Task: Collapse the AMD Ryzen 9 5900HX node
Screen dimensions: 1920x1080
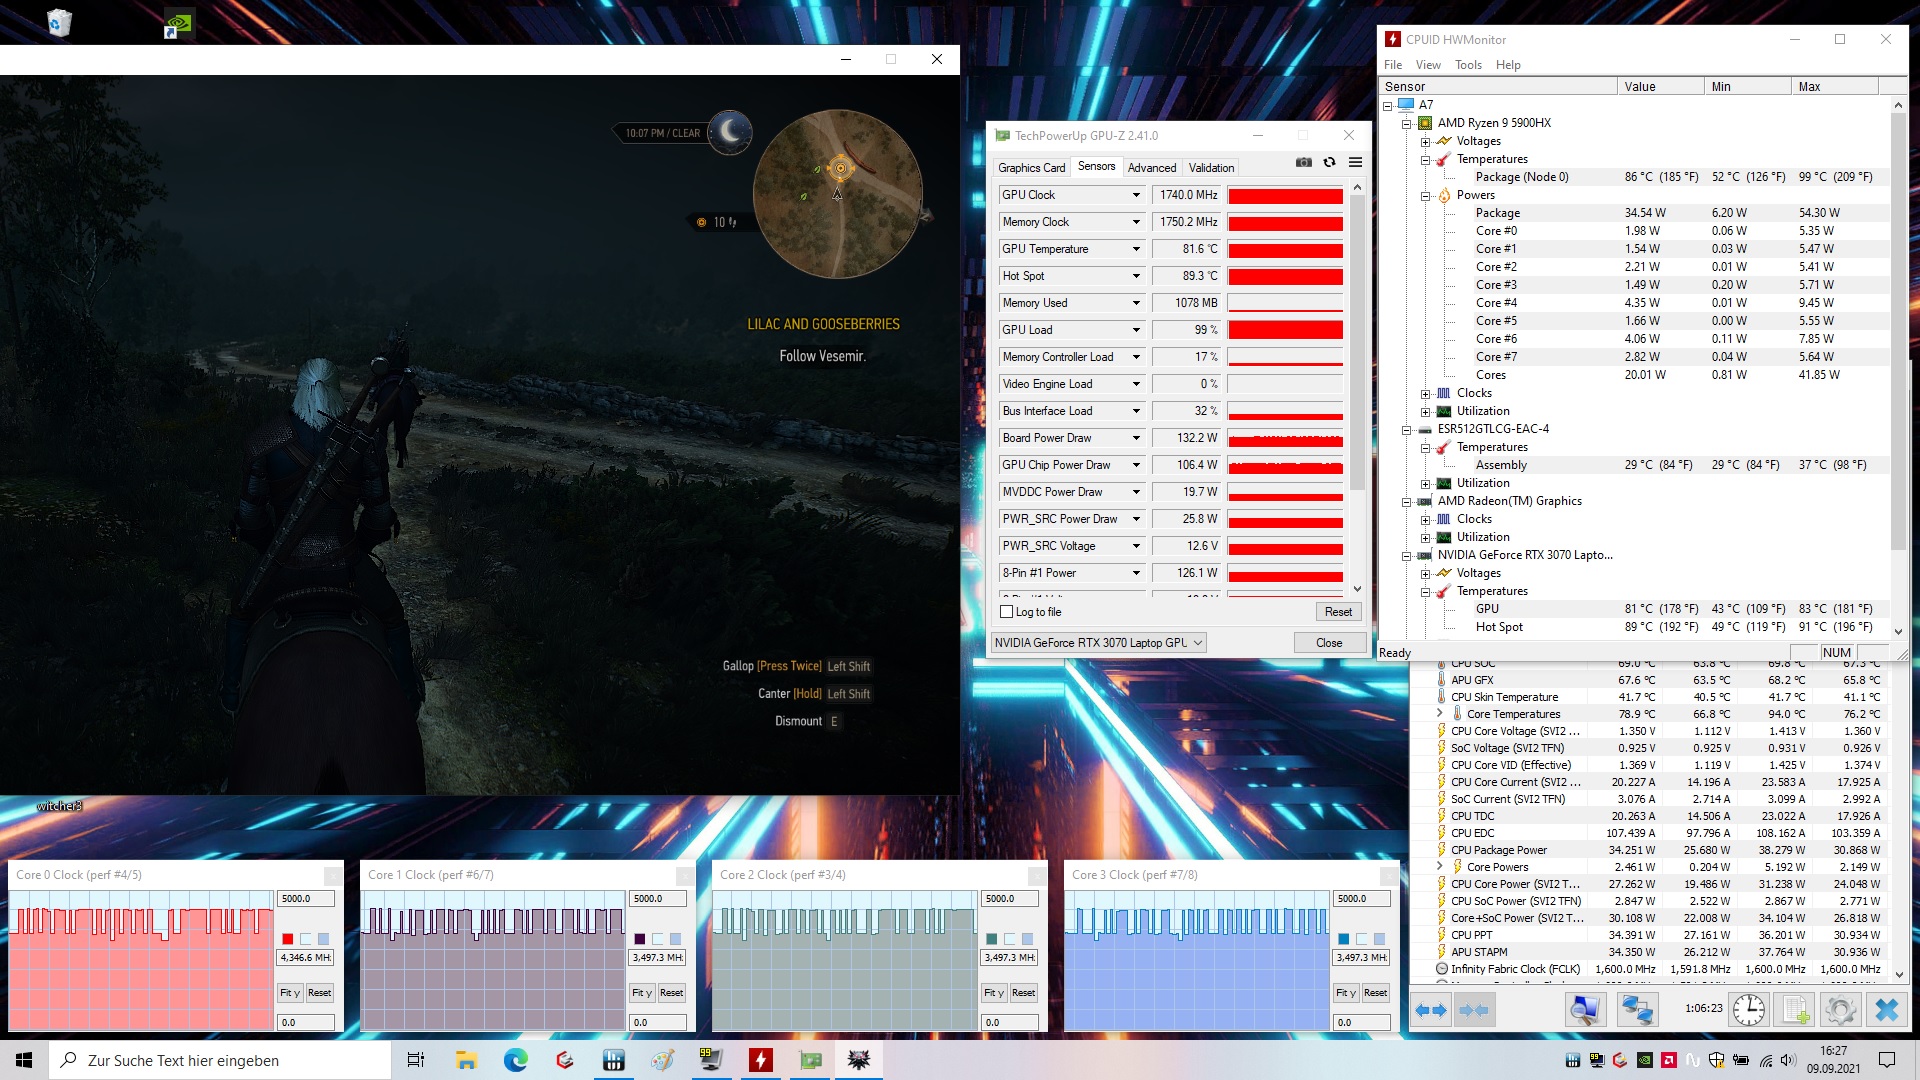Action: 1406,124
